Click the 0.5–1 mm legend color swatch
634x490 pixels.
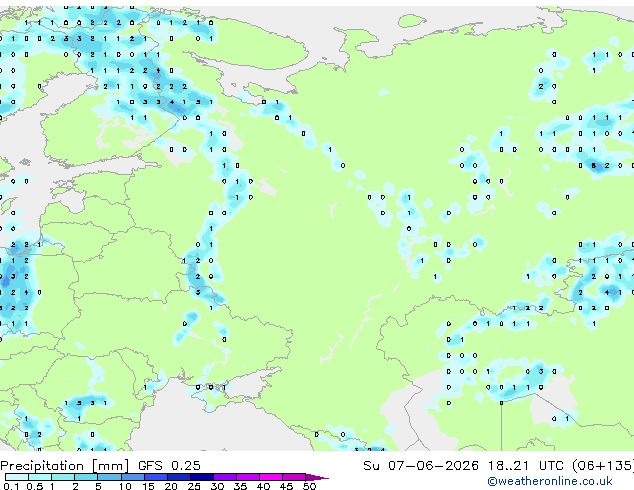click(x=40, y=477)
